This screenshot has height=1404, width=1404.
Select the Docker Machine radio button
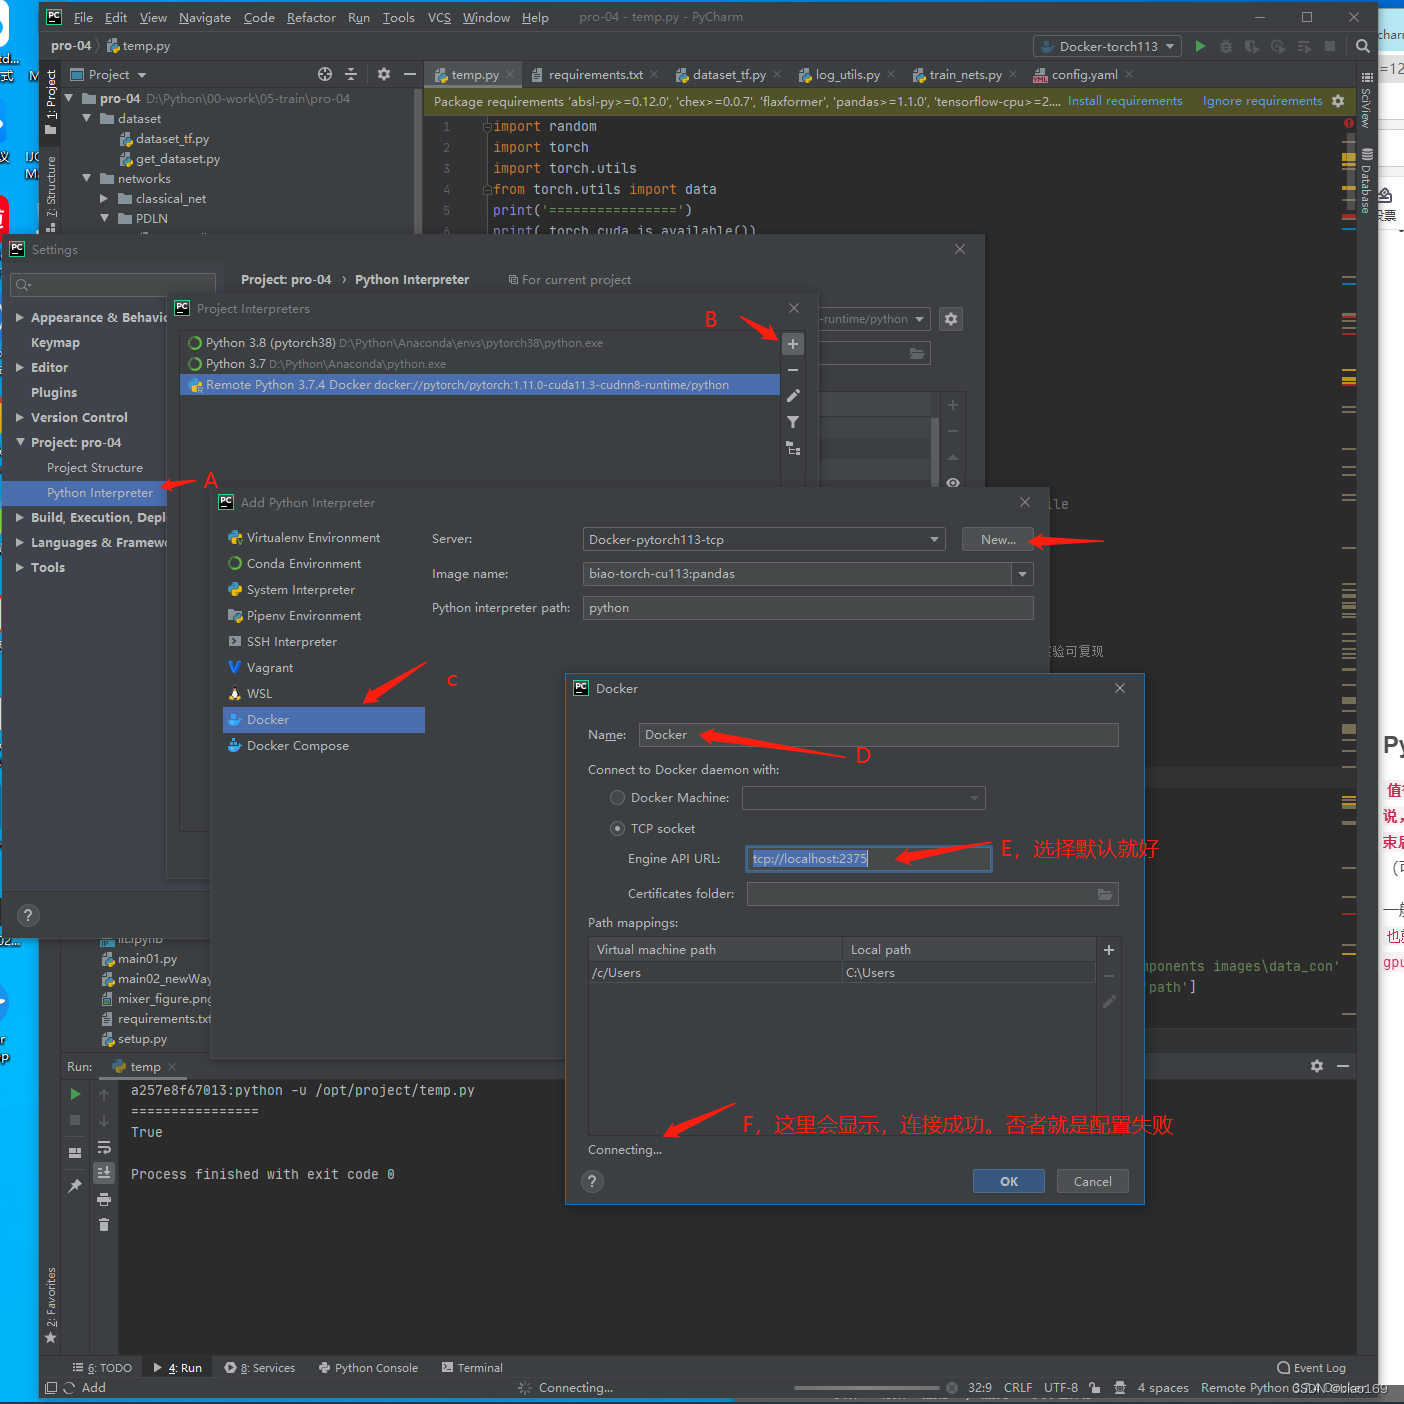coord(618,797)
